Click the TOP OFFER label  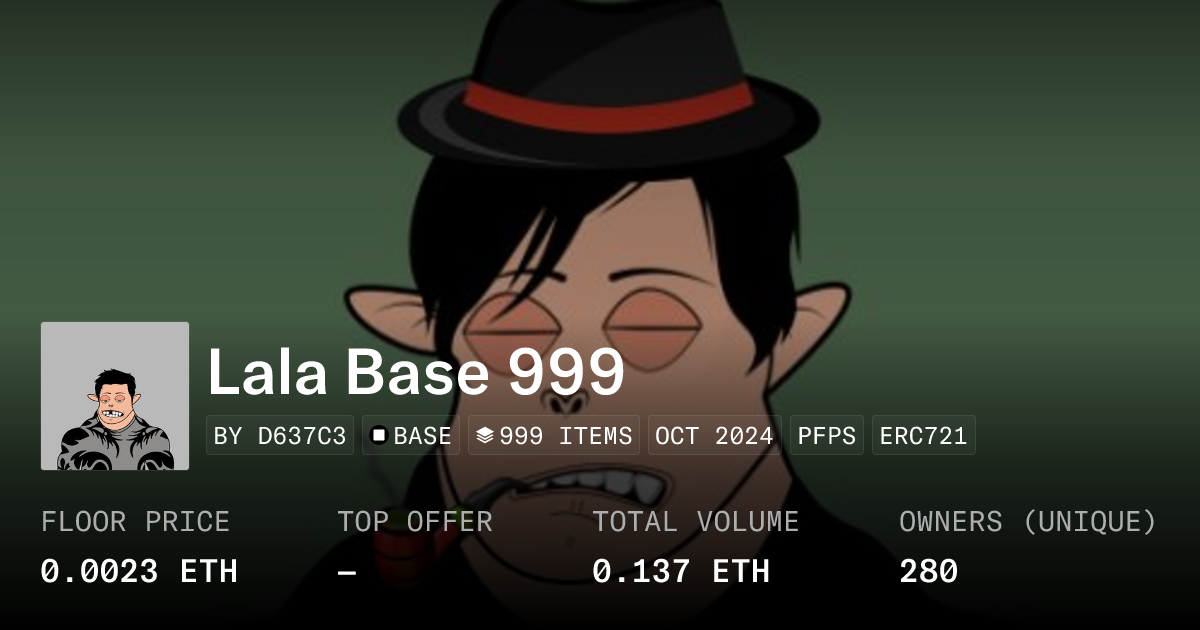pos(415,522)
